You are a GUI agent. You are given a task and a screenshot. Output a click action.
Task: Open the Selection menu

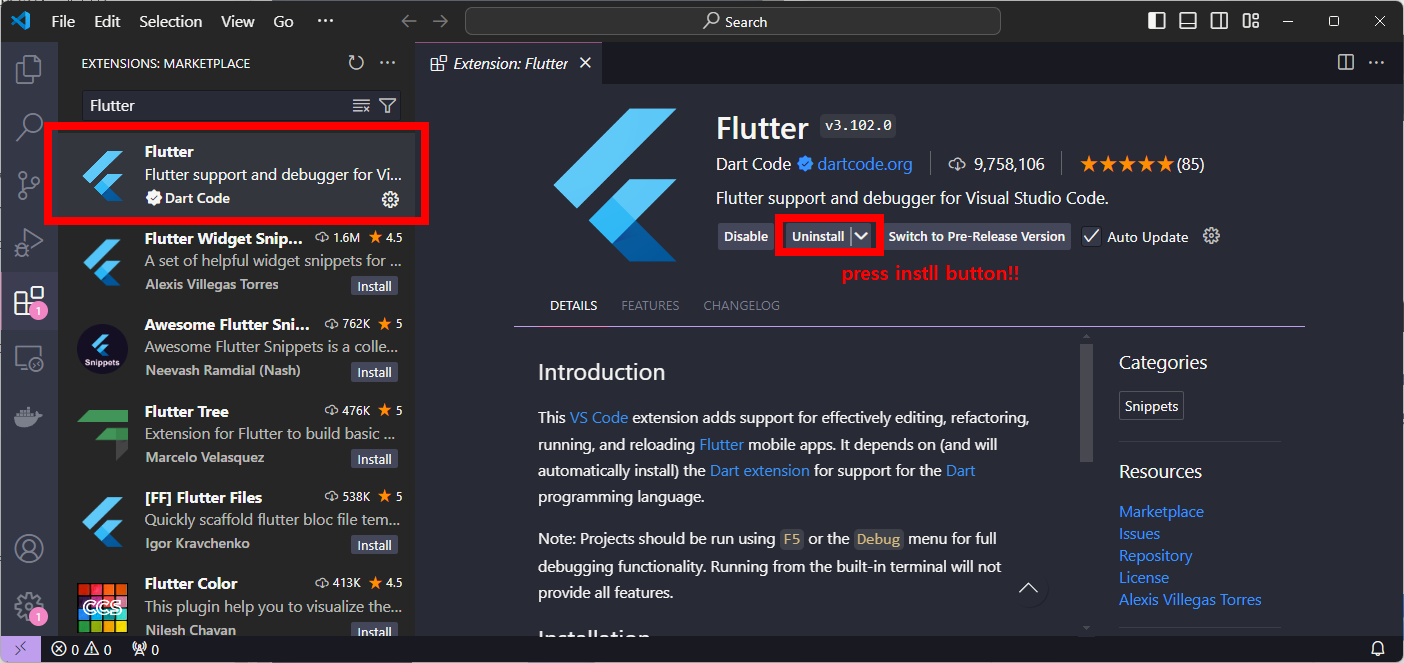[171, 21]
